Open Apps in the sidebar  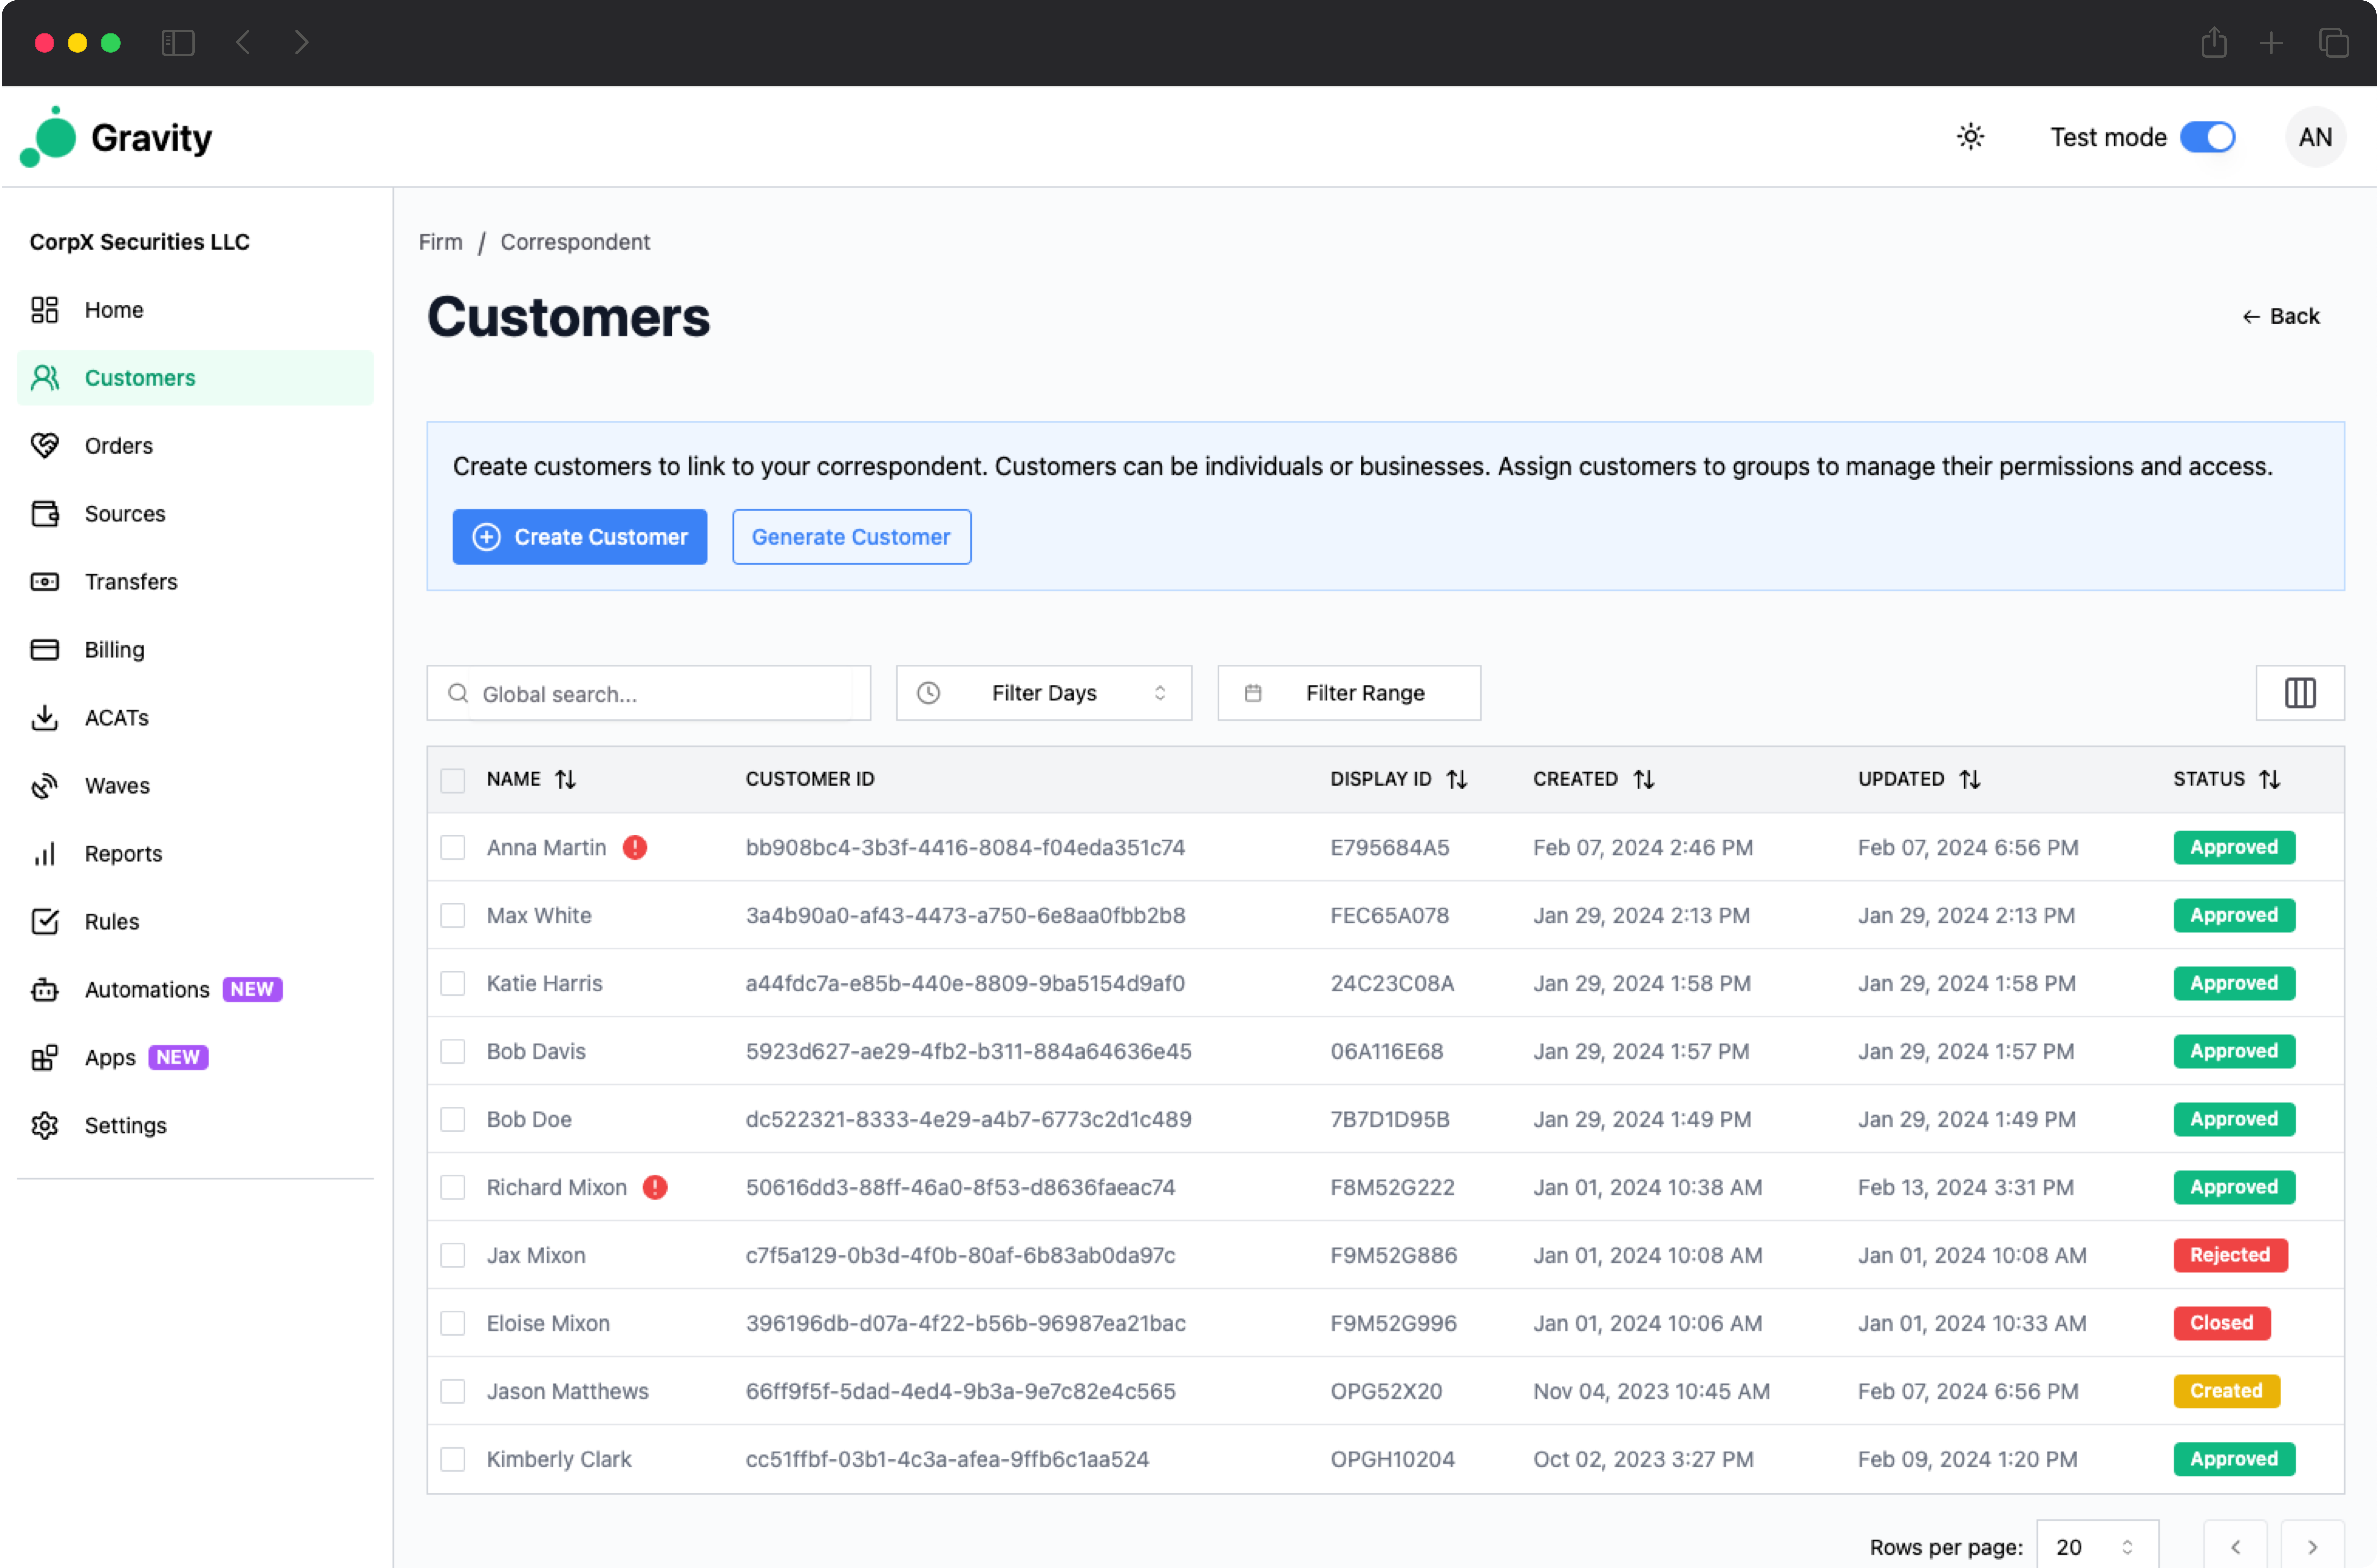(x=195, y=1058)
